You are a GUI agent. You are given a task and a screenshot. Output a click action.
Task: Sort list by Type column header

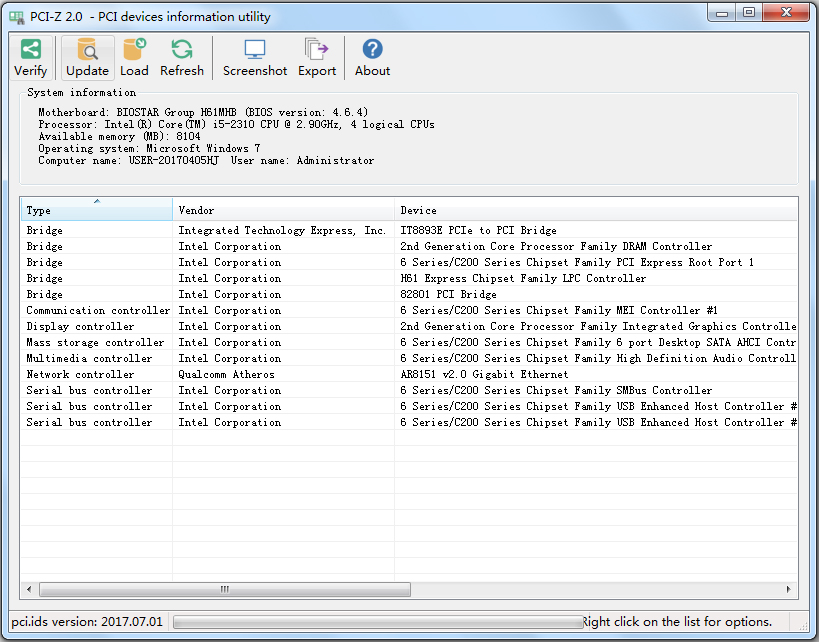(x=96, y=210)
